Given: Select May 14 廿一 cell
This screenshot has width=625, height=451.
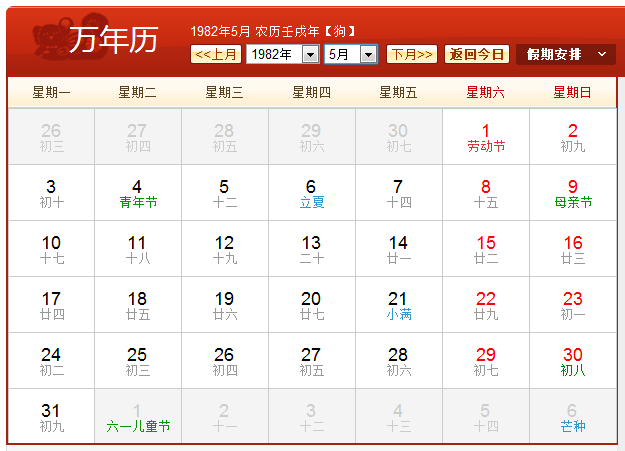Looking at the screenshot, I should [x=399, y=248].
